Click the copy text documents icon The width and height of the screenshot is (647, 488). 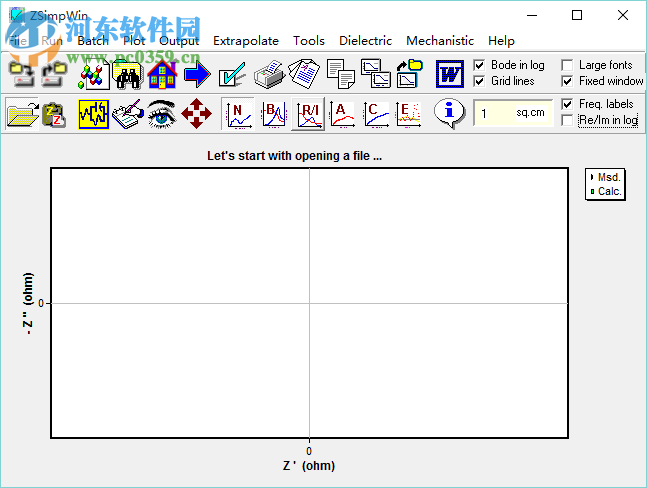(340, 74)
